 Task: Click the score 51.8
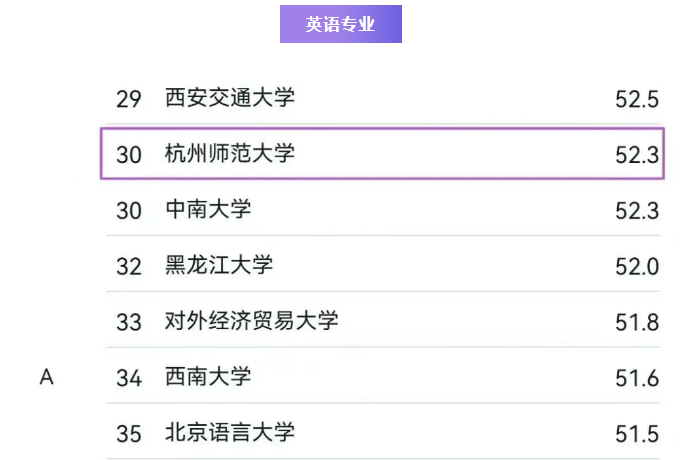tap(637, 322)
